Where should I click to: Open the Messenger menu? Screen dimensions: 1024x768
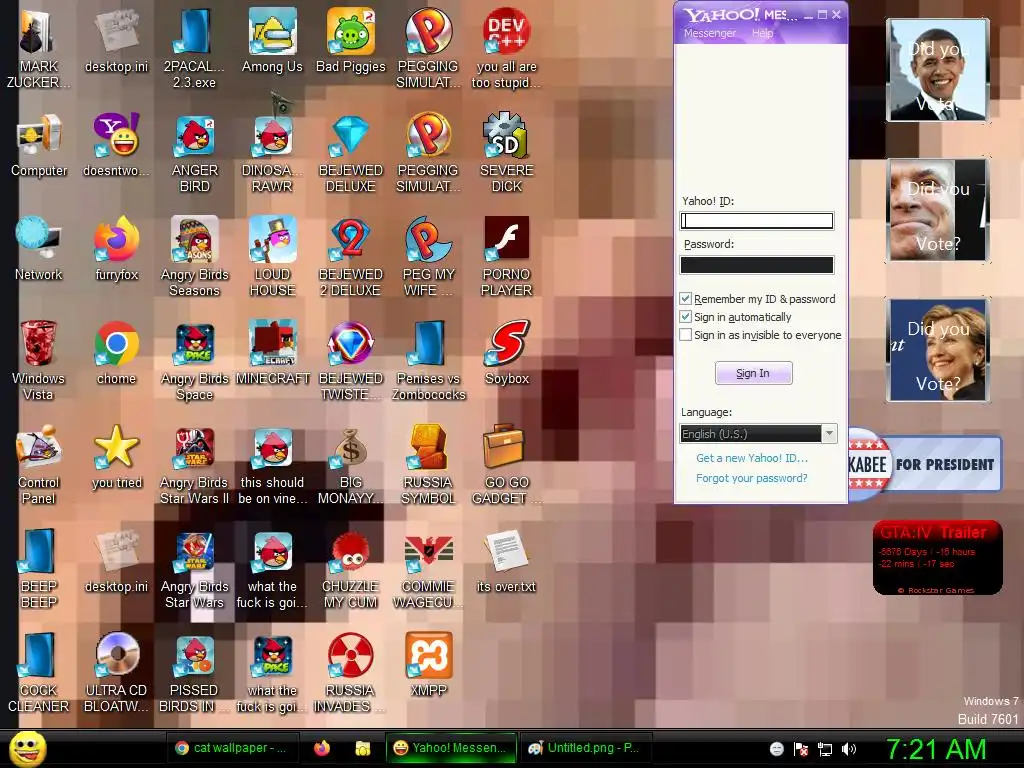coord(709,33)
